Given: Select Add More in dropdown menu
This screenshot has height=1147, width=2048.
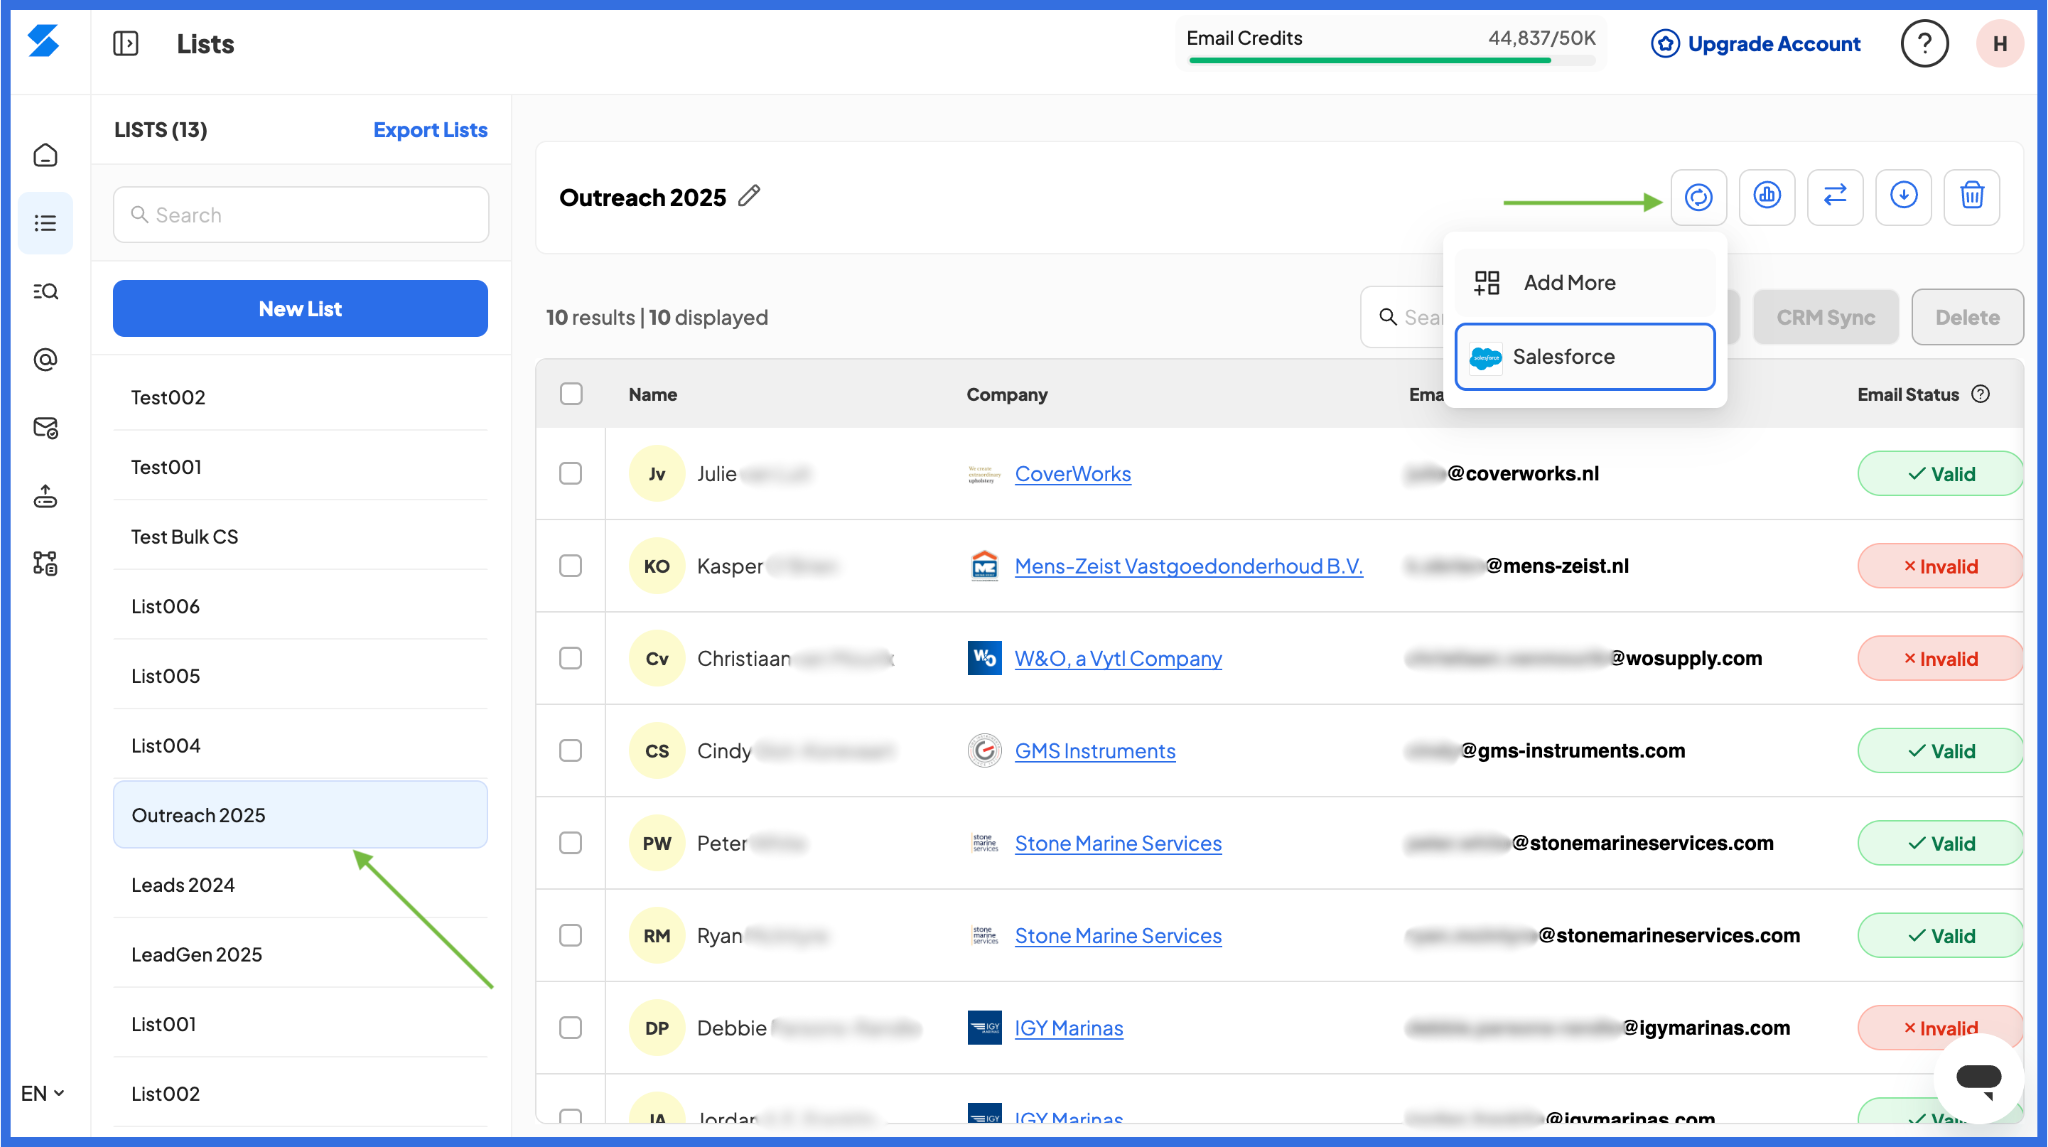Looking at the screenshot, I should pyautogui.click(x=1585, y=283).
